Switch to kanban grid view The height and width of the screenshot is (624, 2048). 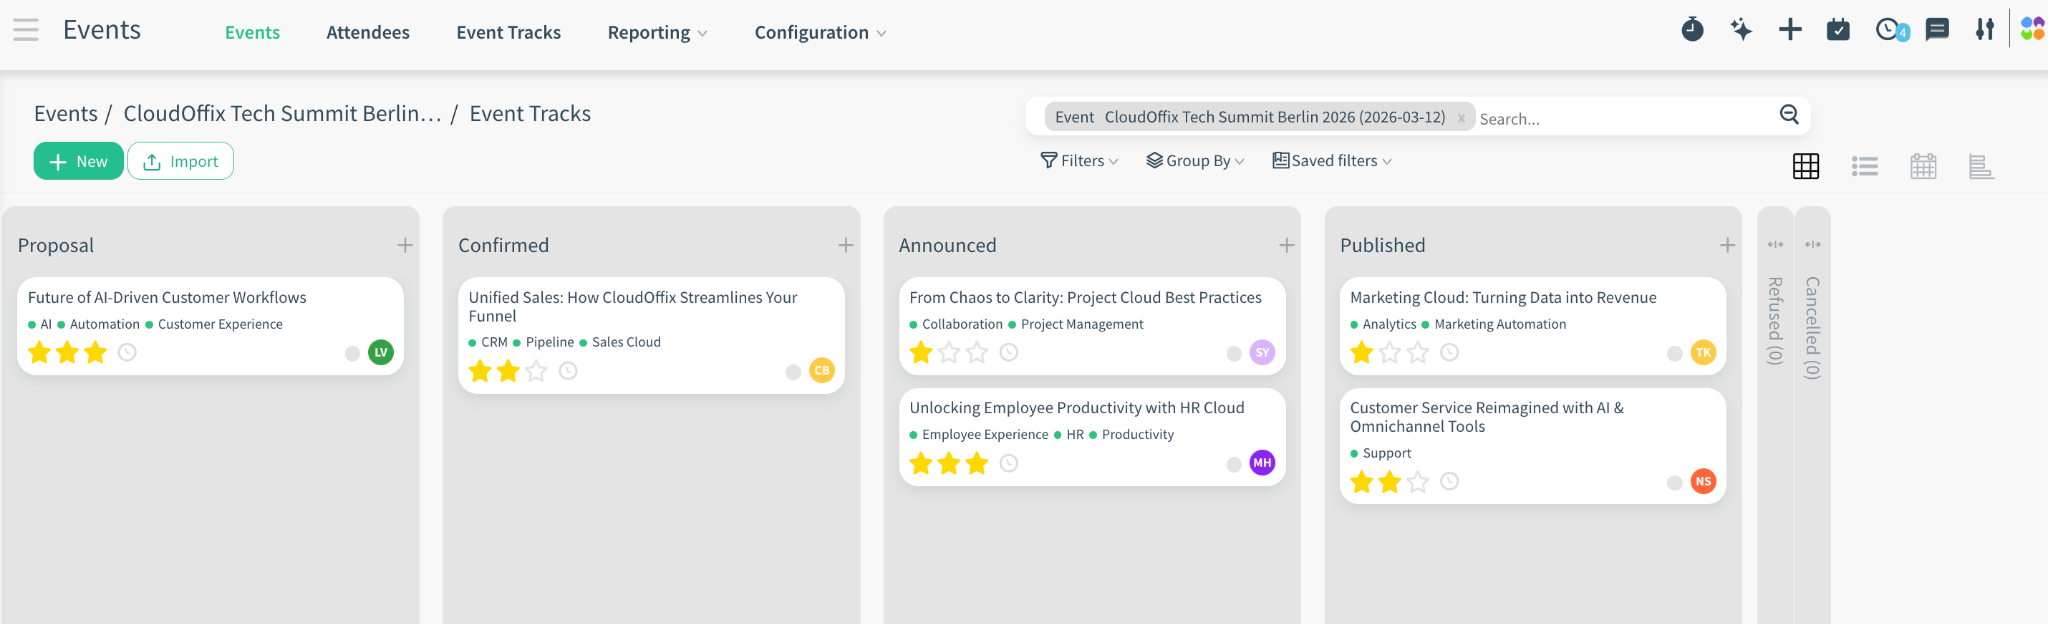click(1806, 166)
